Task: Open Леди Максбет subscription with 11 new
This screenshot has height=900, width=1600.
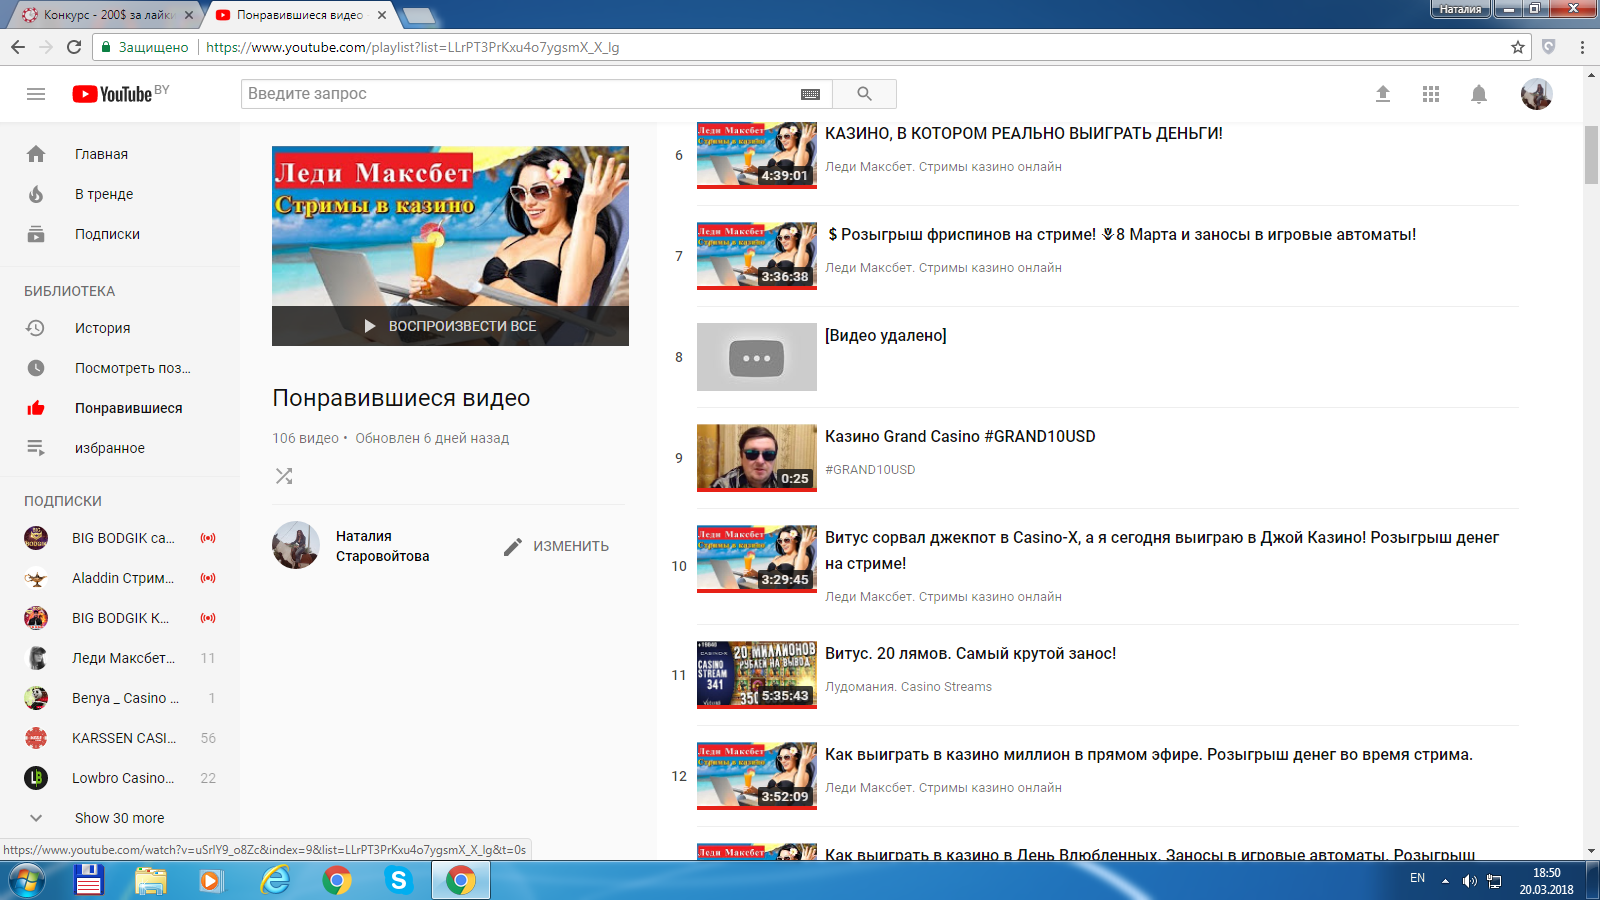Action: tap(120, 658)
